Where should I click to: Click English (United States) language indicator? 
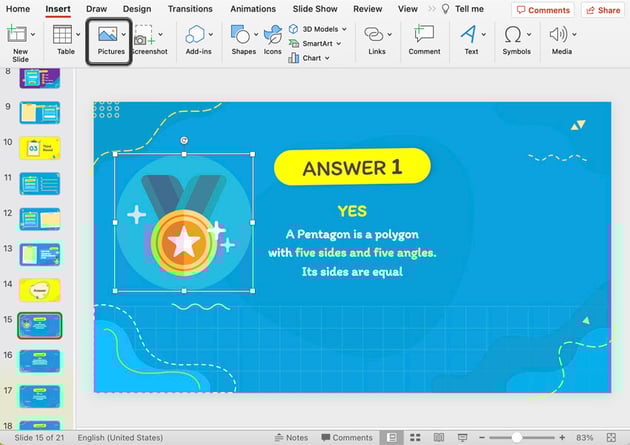(x=120, y=437)
